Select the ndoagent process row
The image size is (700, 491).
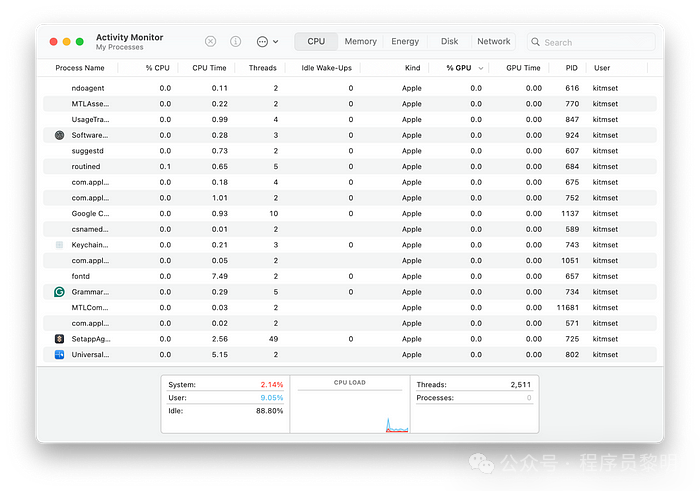click(350, 88)
